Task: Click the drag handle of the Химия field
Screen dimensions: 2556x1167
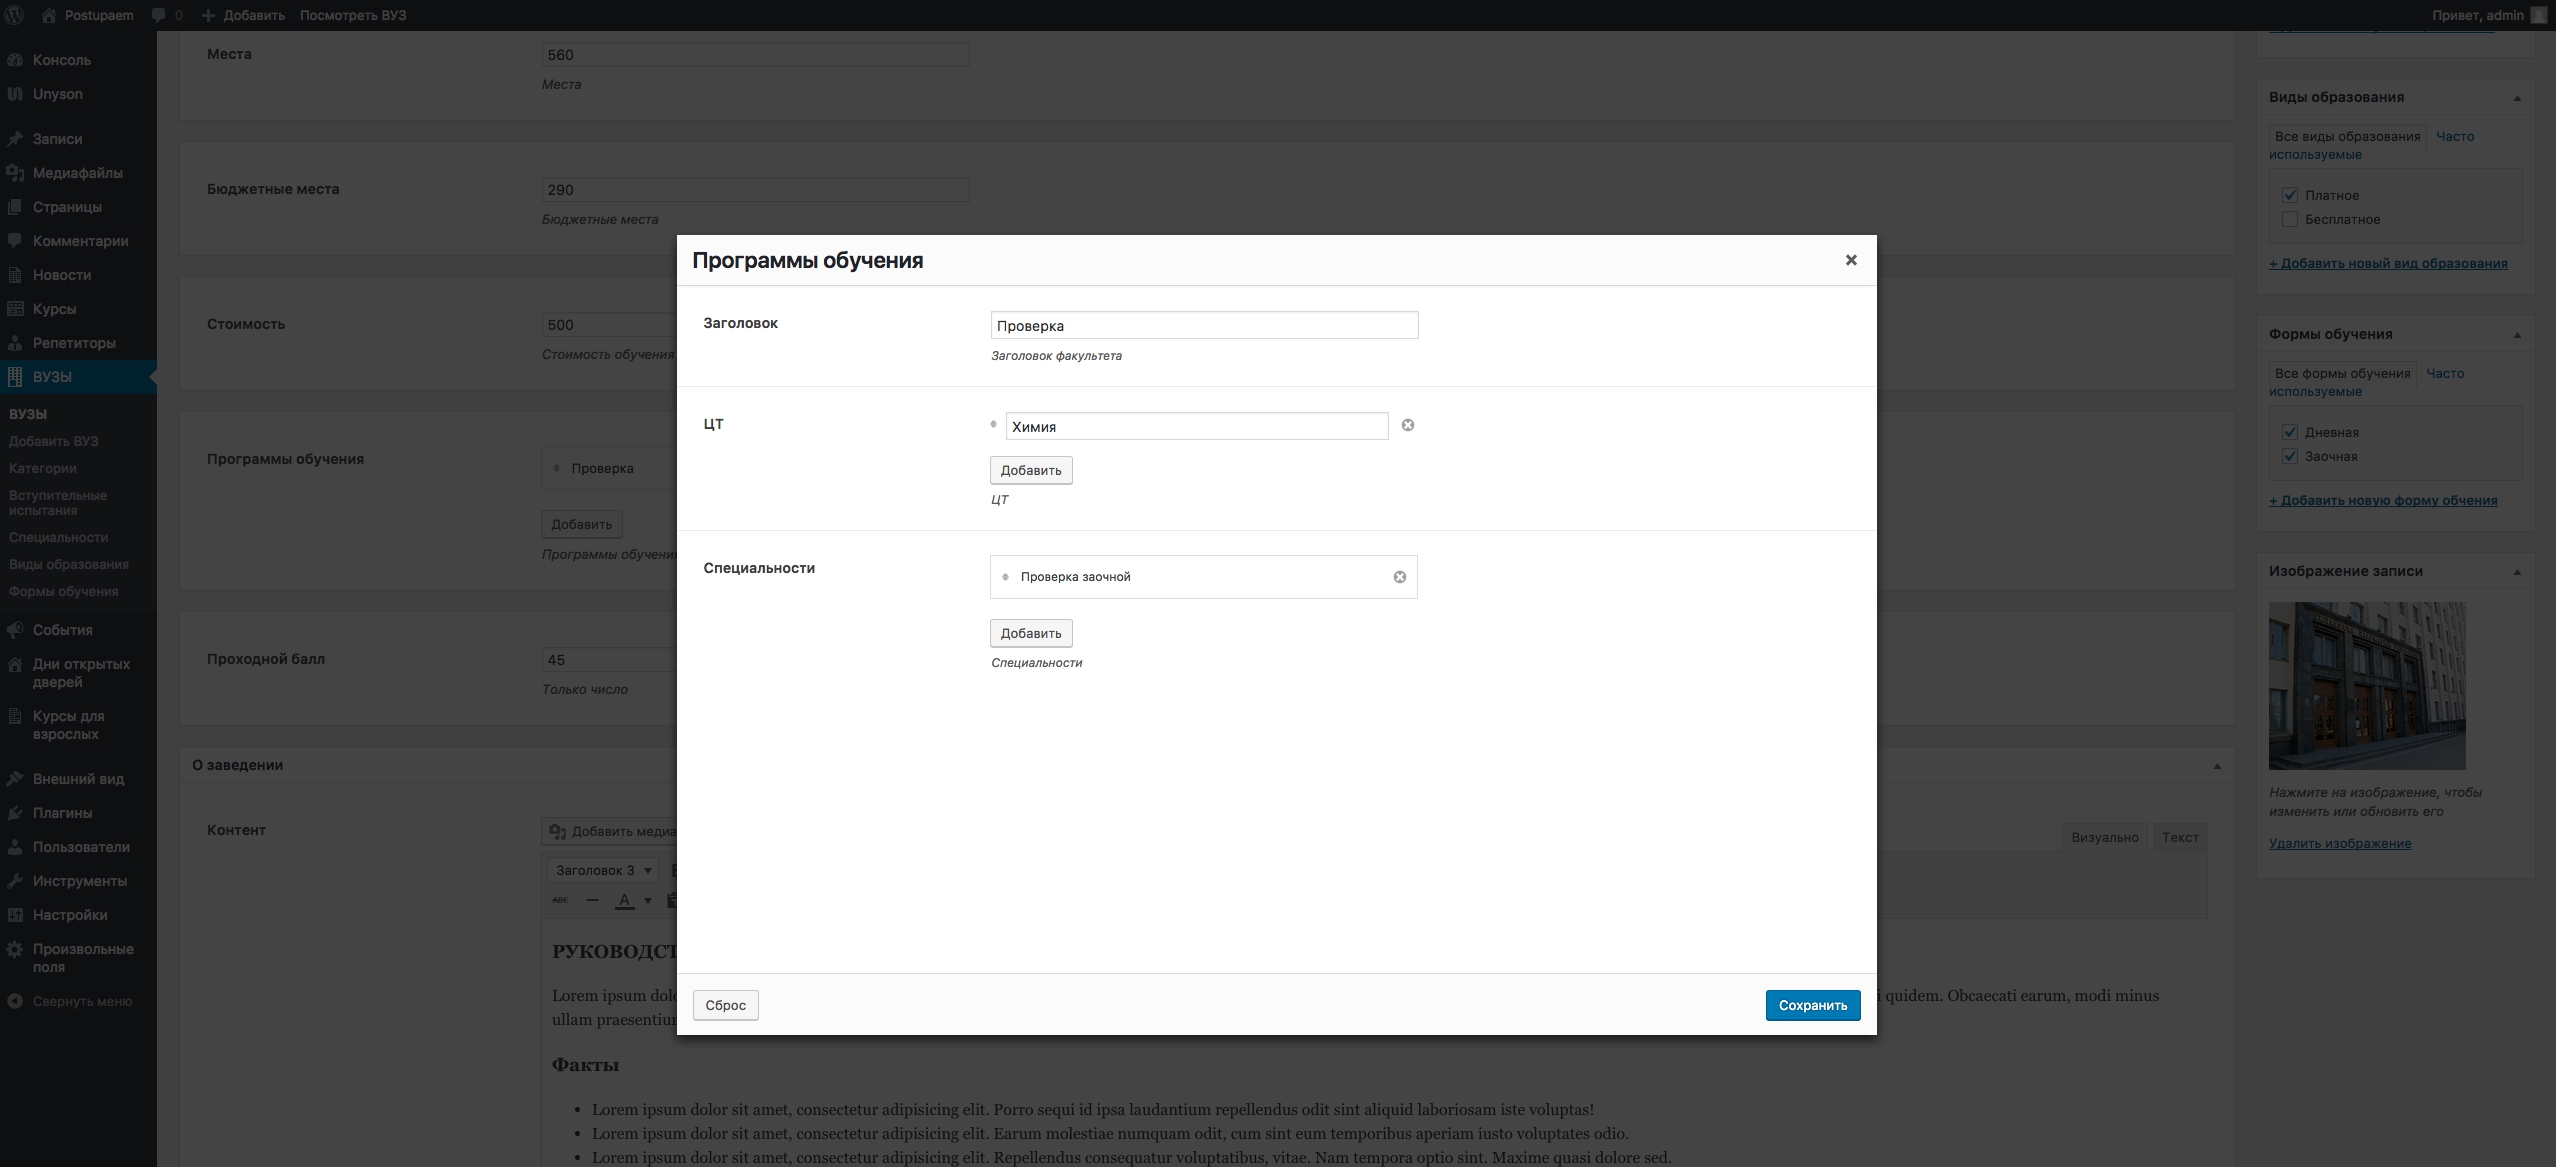Action: [993, 425]
